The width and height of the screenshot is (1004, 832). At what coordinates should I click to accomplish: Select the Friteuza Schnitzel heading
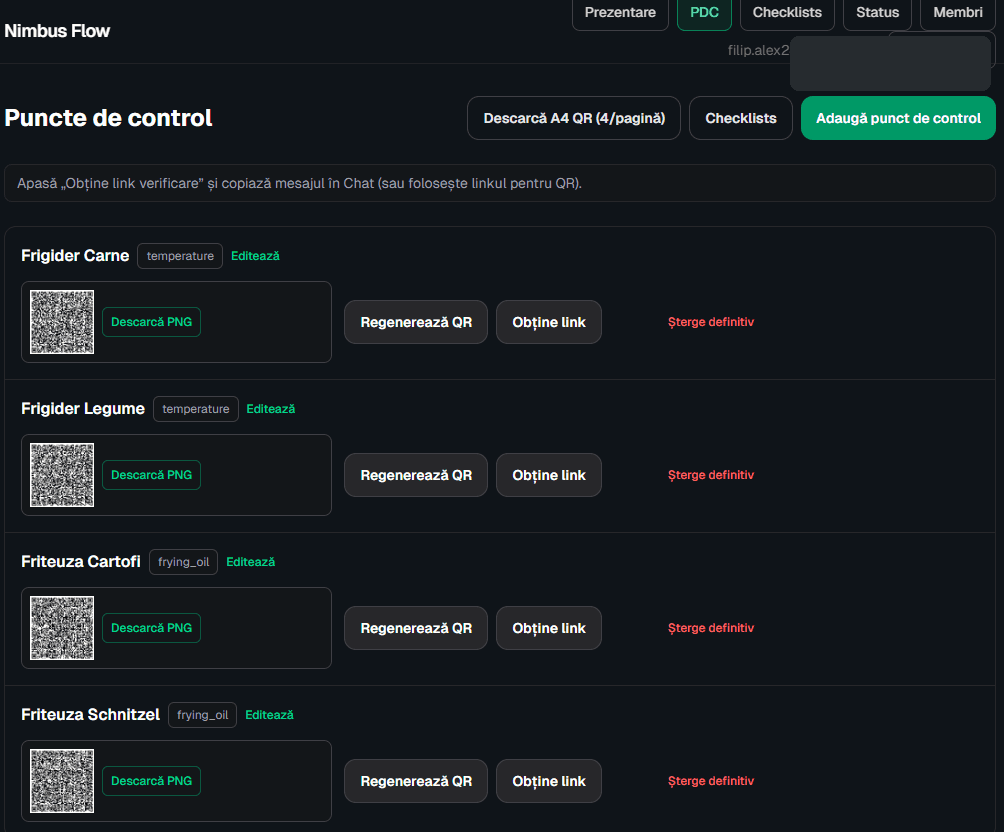click(x=90, y=715)
